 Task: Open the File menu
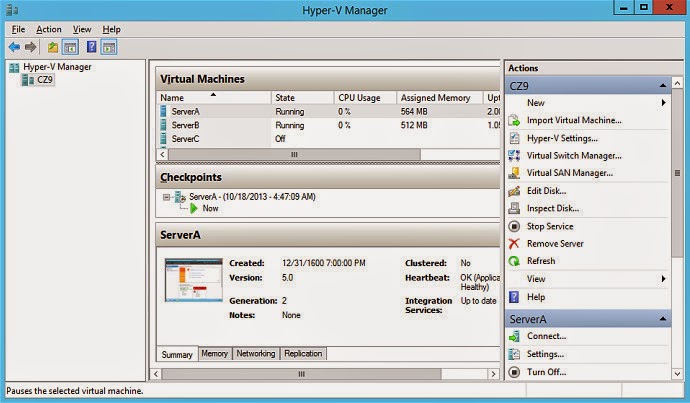[18, 29]
